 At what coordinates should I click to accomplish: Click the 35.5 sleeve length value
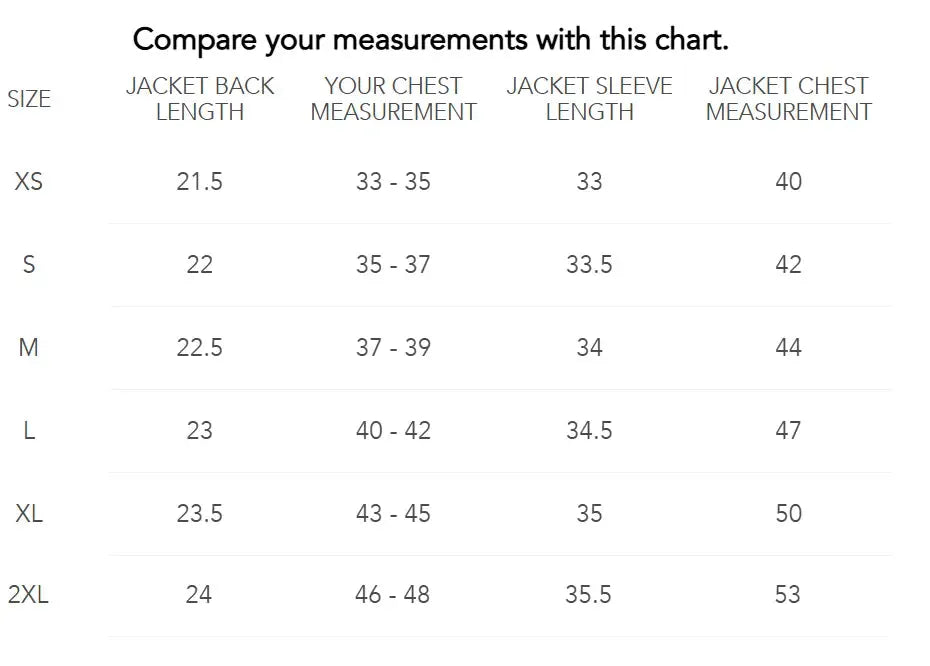tap(588, 595)
